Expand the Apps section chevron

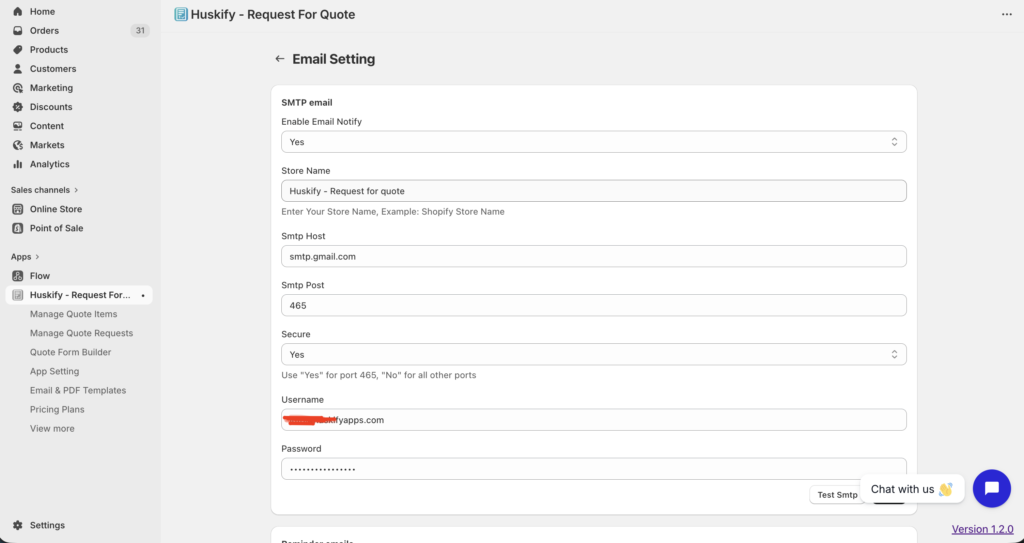coord(37,257)
